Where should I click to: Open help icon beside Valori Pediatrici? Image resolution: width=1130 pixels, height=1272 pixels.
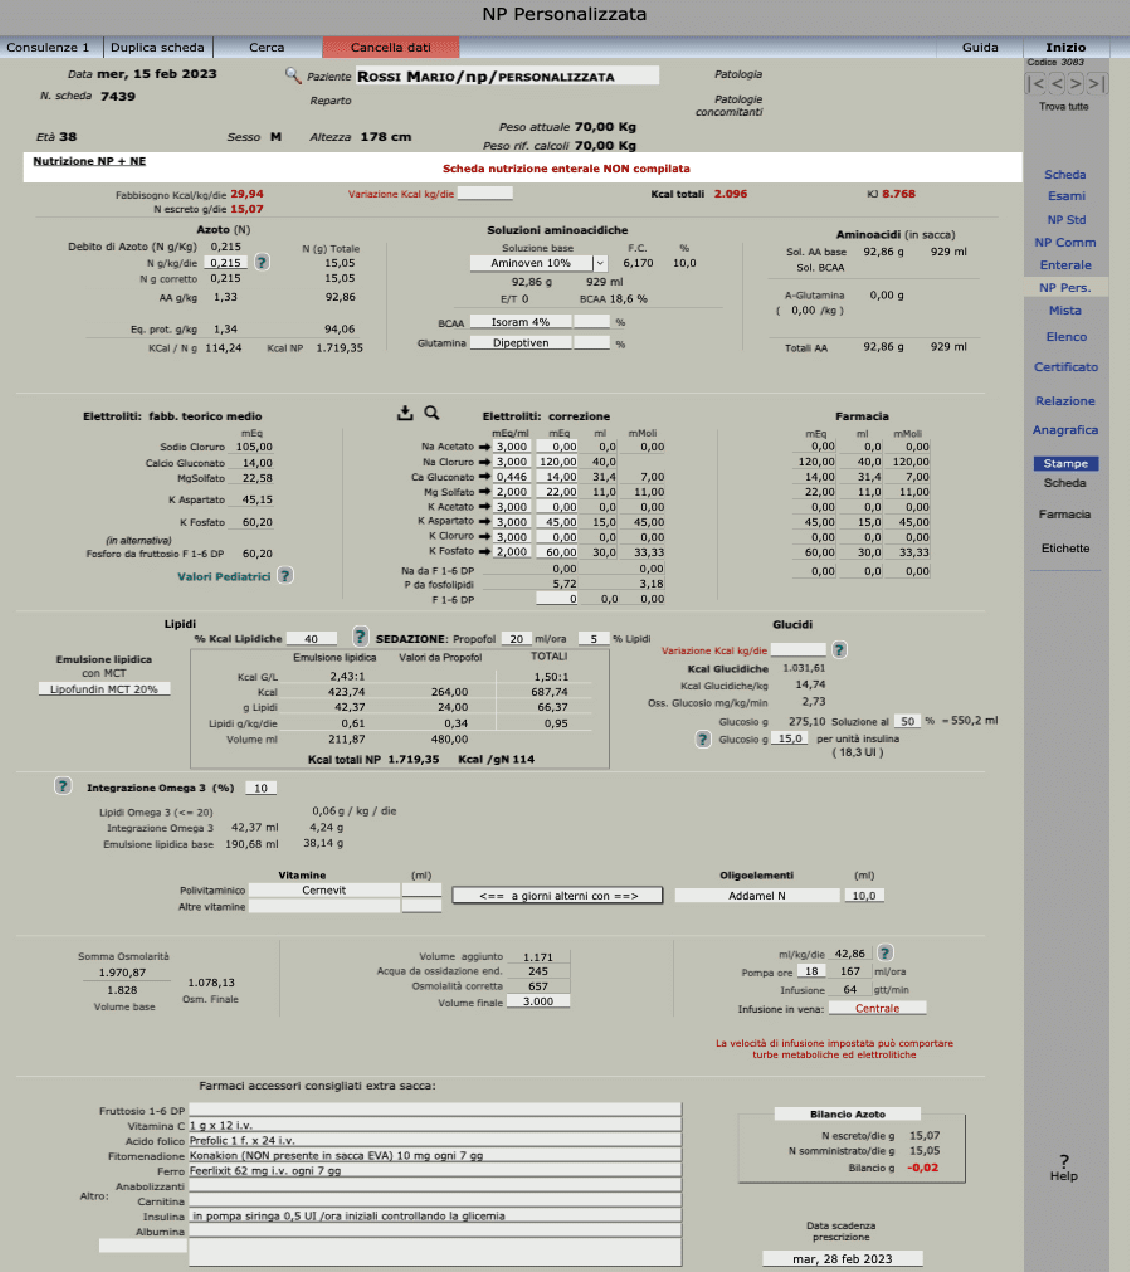pos(285,575)
